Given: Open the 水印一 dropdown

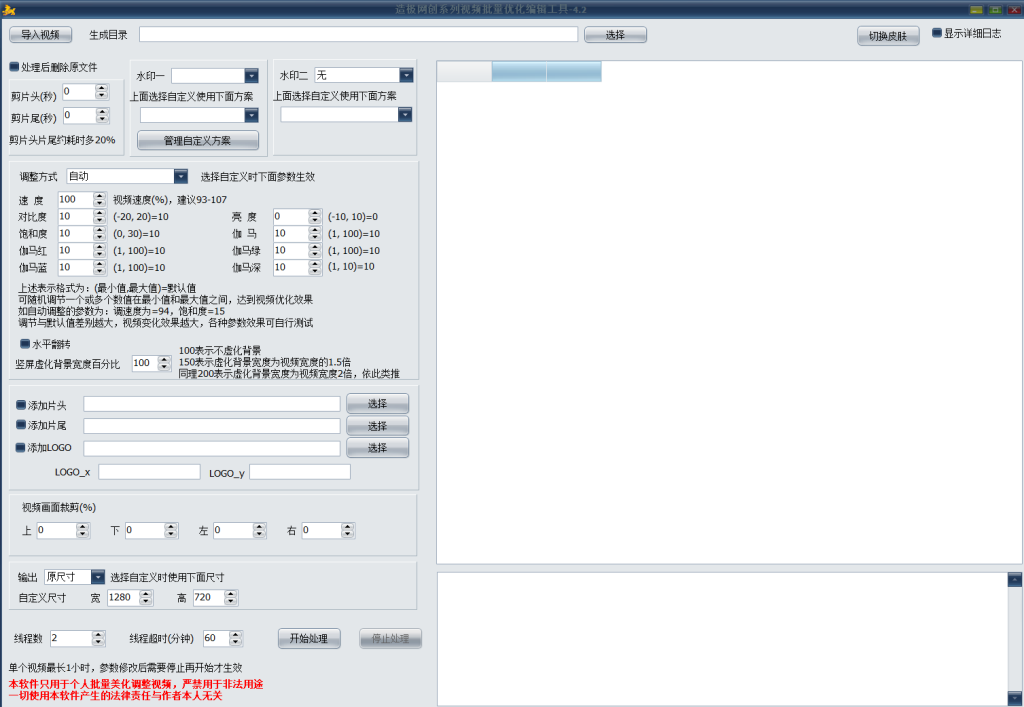Looking at the screenshot, I should [252, 76].
